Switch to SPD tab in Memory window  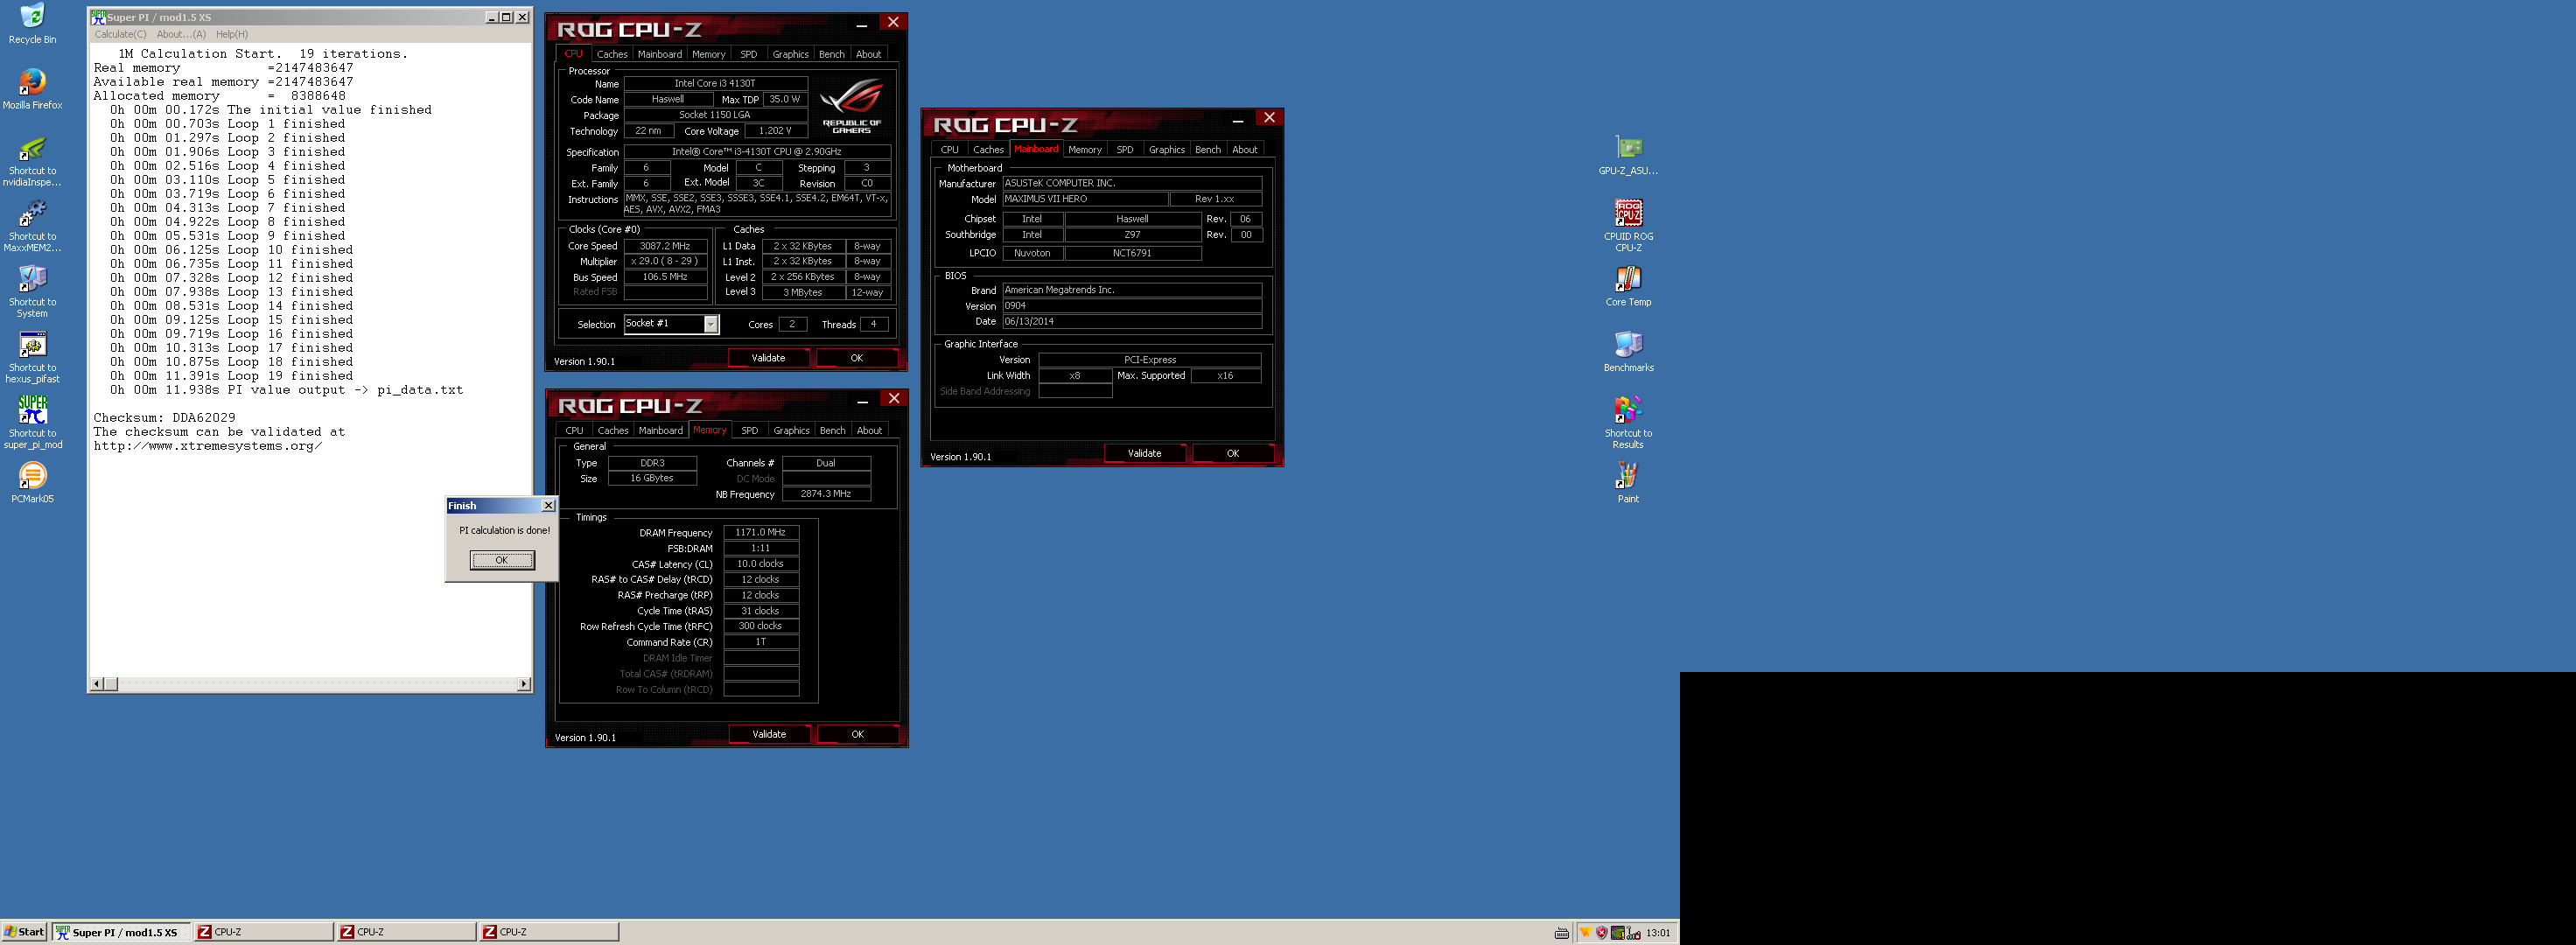coord(750,431)
